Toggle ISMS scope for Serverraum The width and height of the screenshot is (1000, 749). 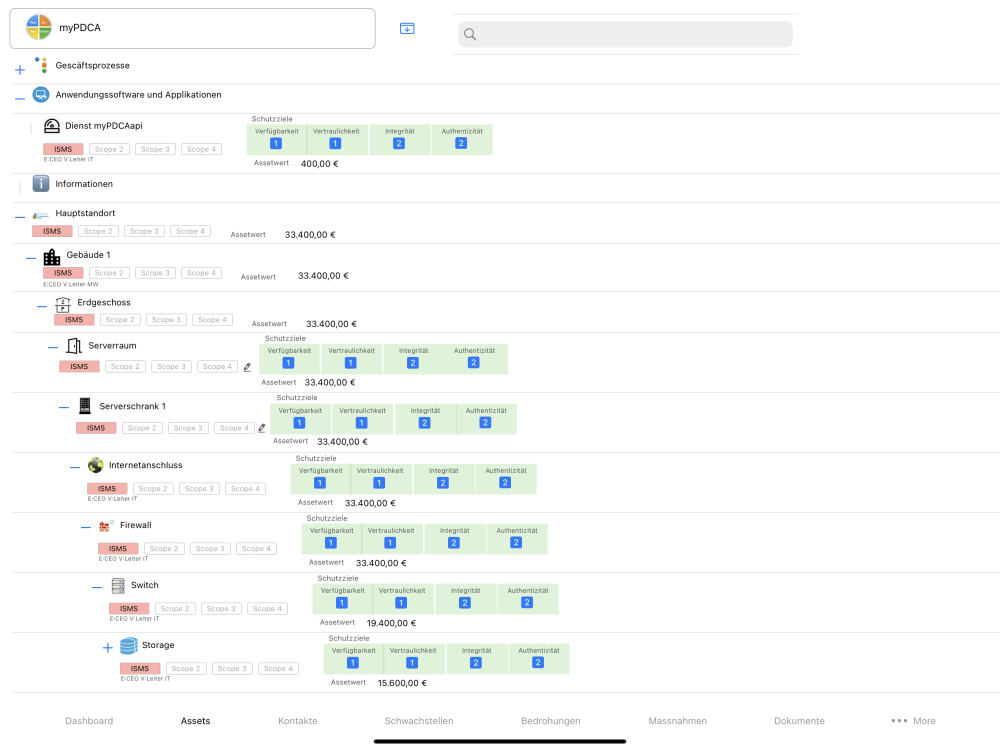[x=79, y=367]
